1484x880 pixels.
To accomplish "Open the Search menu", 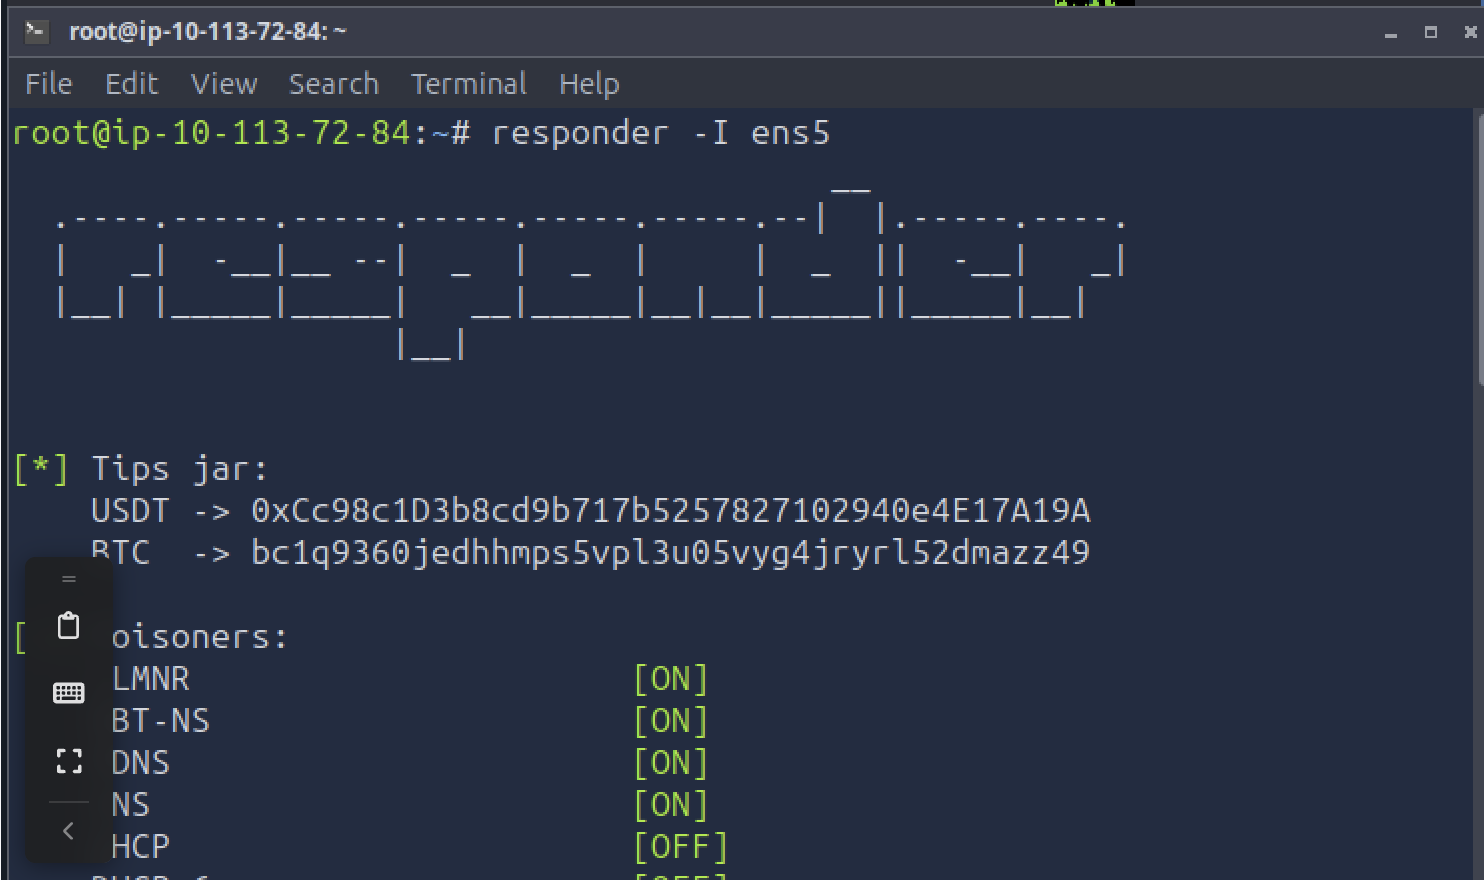I will [334, 84].
